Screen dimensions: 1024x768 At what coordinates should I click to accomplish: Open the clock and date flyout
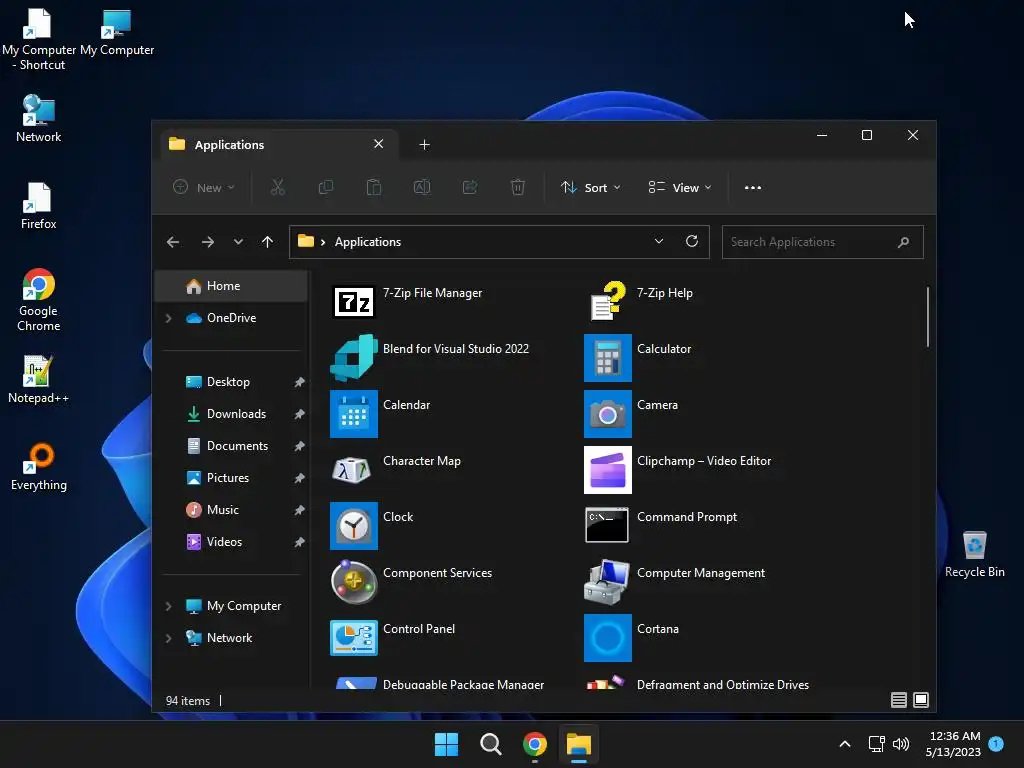[953, 744]
